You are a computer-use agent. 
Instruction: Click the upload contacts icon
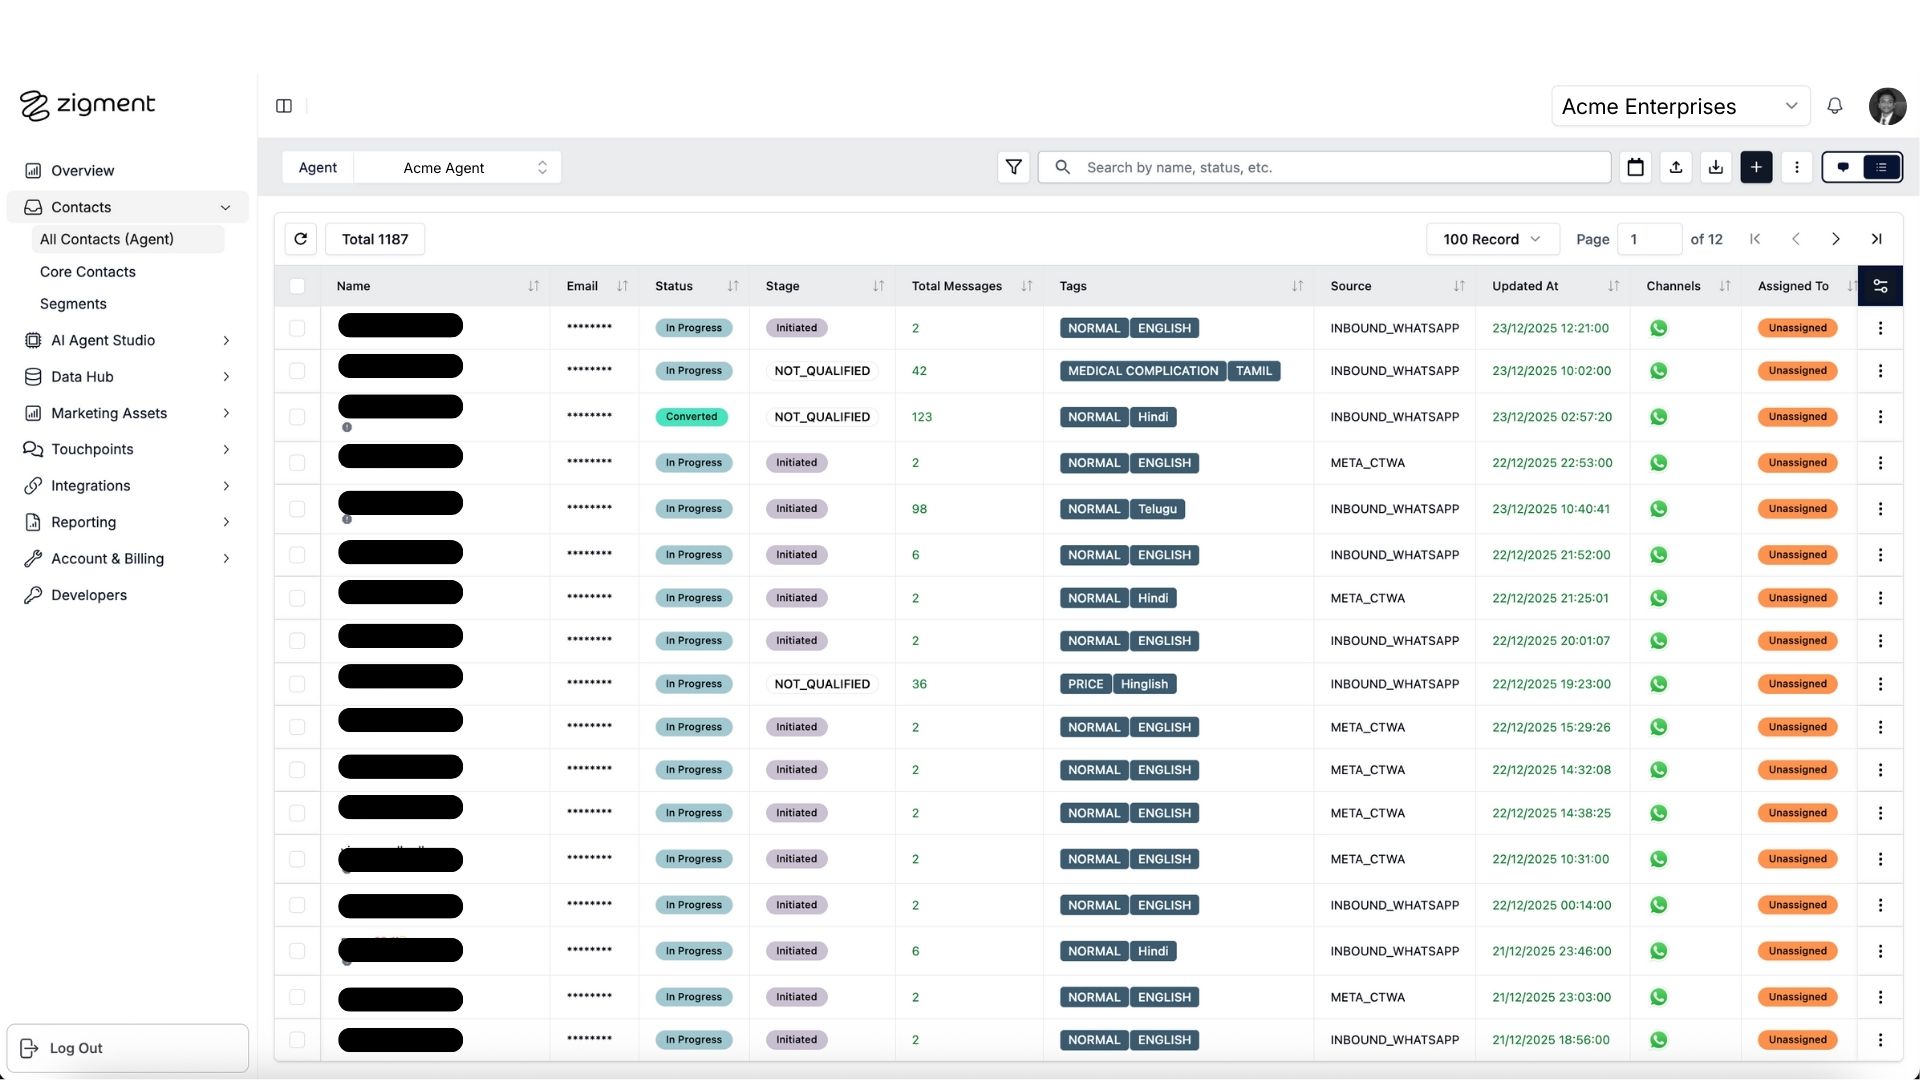click(x=1676, y=167)
